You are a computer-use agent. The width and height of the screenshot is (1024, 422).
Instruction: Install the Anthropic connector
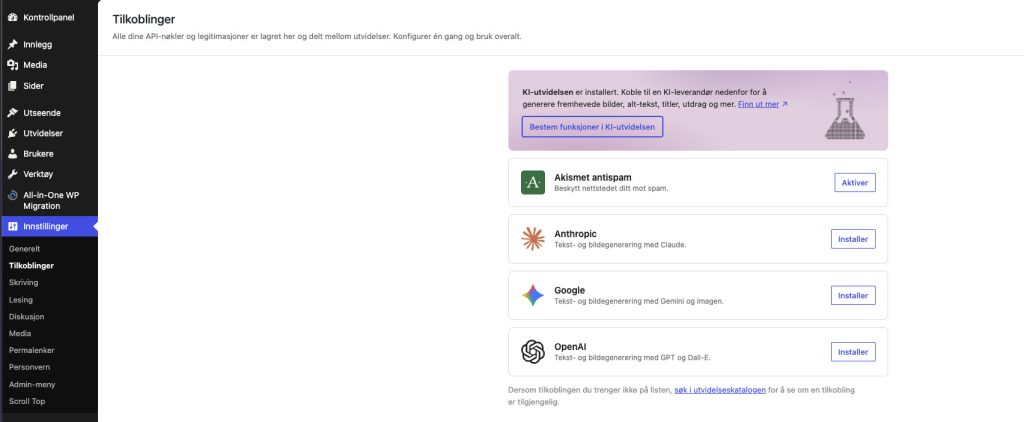(853, 239)
